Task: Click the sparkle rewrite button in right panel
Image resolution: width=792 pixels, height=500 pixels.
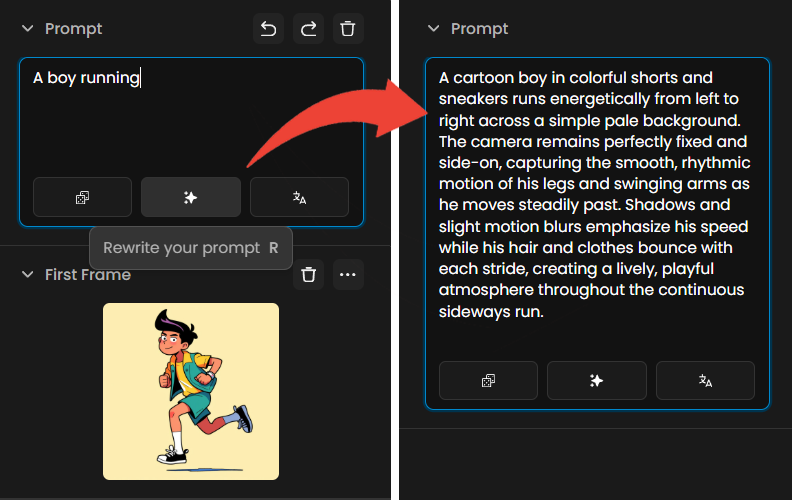Action: pyautogui.click(x=597, y=380)
